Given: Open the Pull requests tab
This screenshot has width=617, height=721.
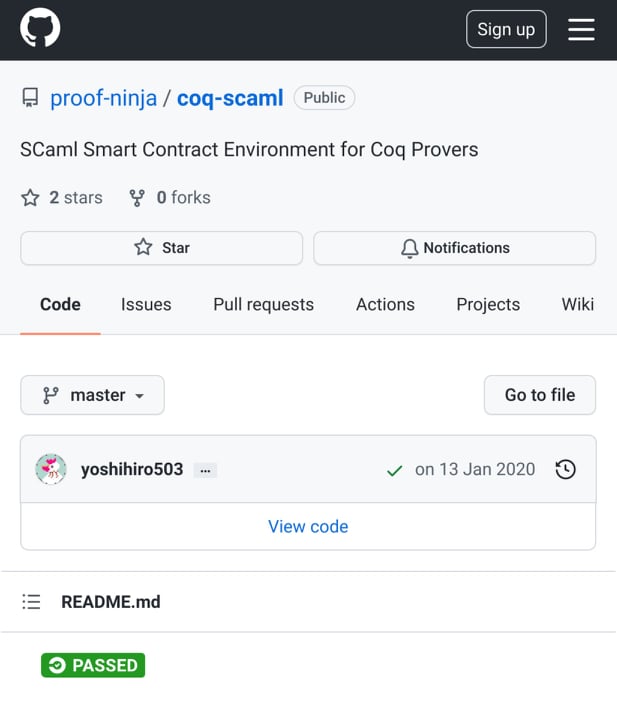Looking at the screenshot, I should pyautogui.click(x=263, y=305).
